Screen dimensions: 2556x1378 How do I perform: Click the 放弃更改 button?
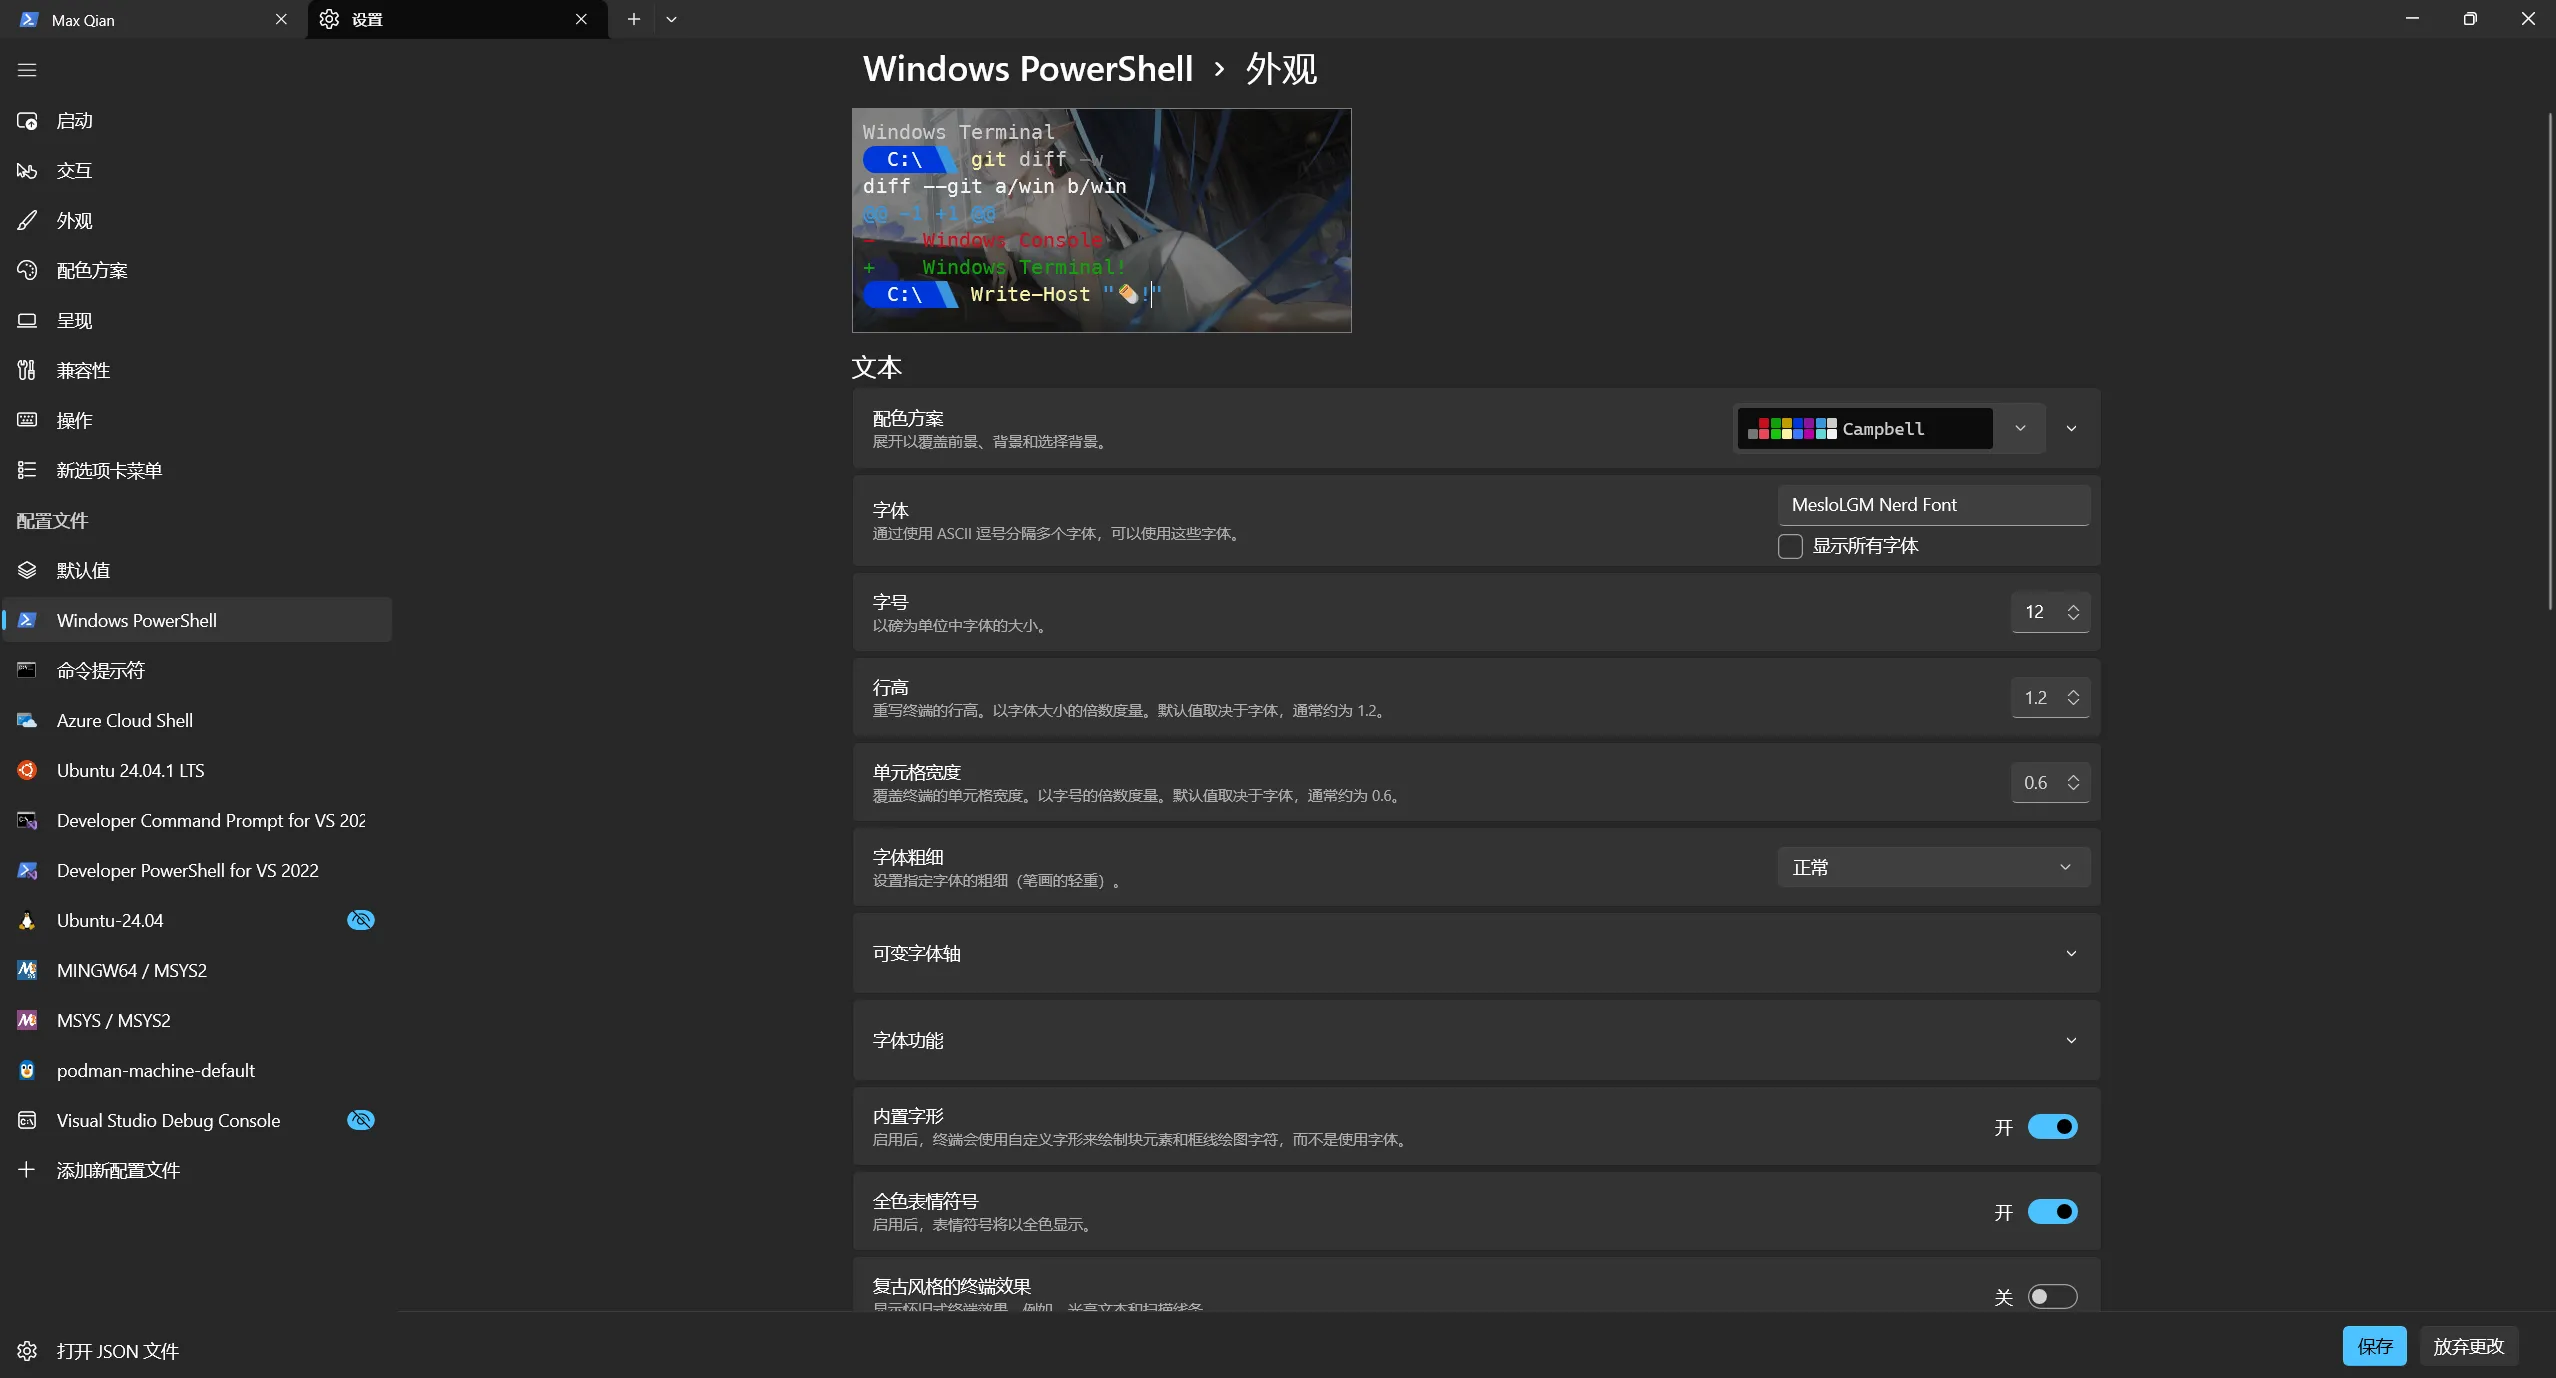(x=2468, y=1346)
